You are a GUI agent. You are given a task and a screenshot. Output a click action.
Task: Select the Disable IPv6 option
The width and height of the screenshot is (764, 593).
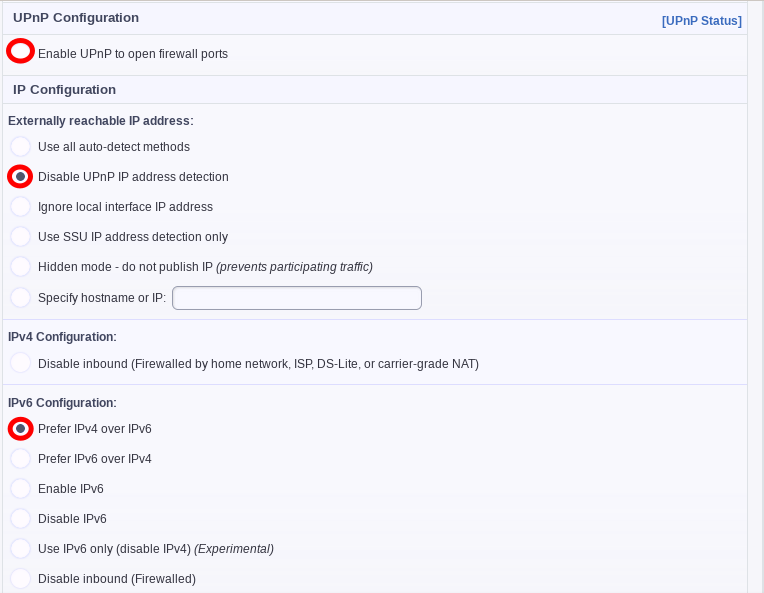pyautogui.click(x=20, y=519)
